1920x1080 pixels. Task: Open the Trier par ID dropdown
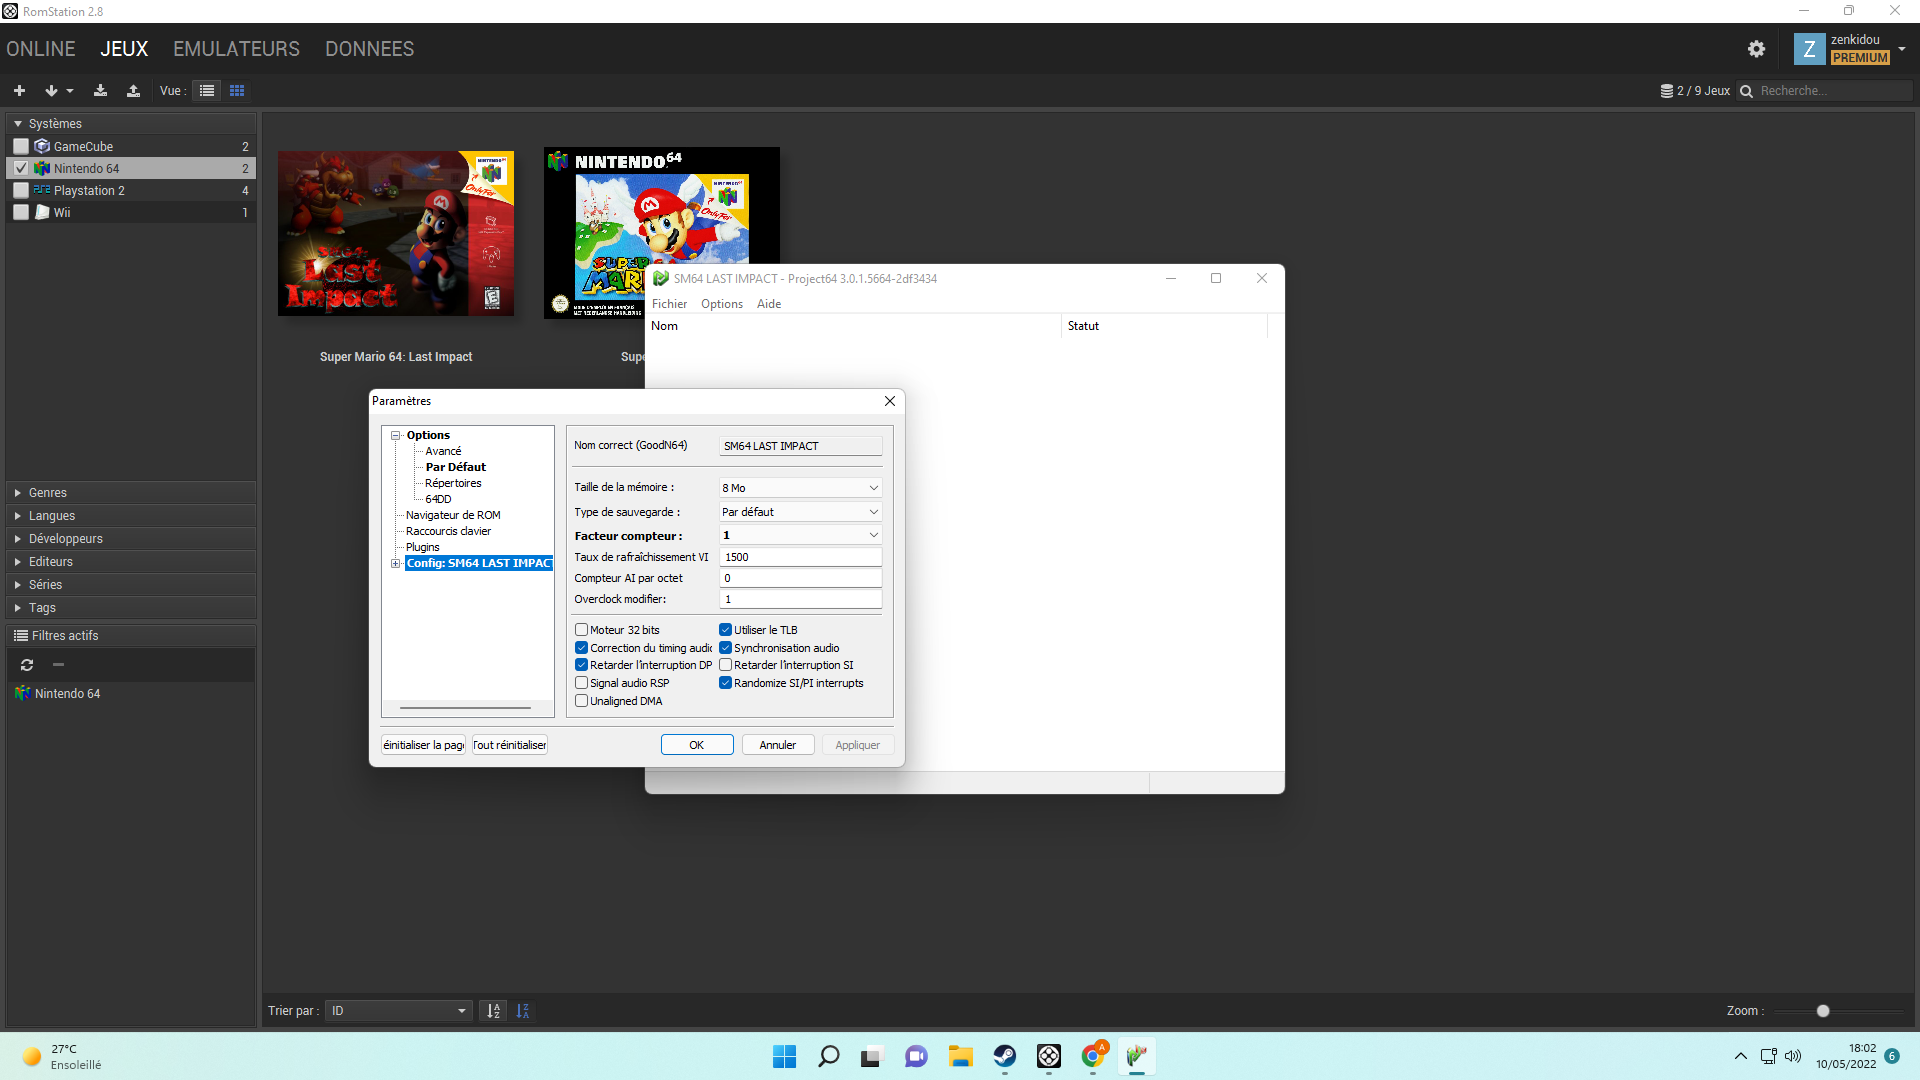399,1011
